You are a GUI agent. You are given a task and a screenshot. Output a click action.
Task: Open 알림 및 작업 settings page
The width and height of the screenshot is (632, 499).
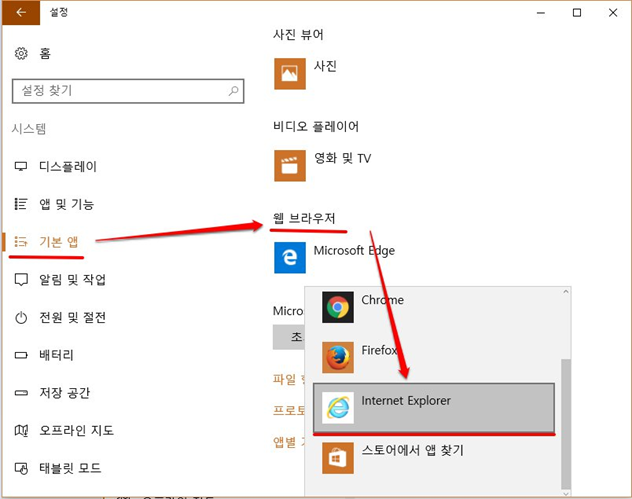point(73,279)
